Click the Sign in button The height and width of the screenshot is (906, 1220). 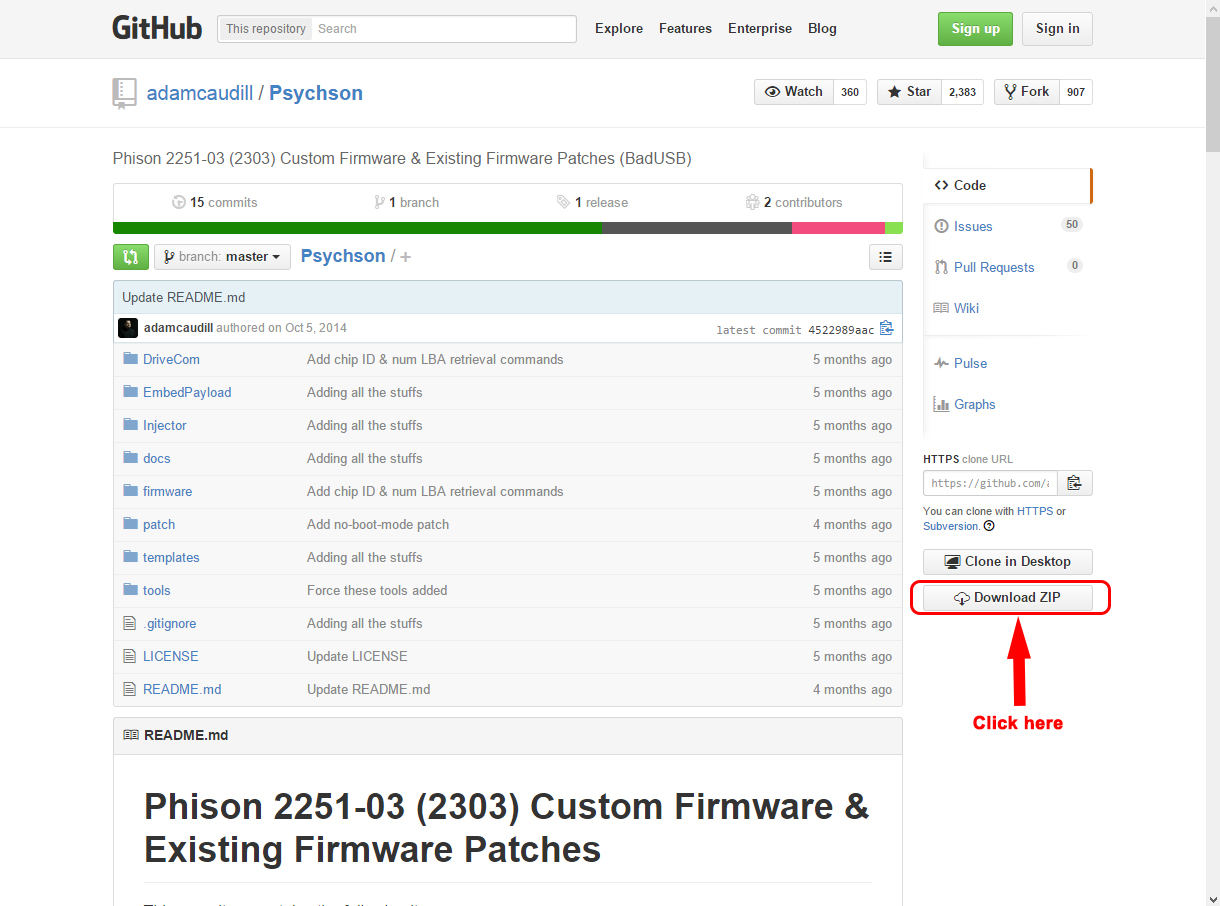tap(1057, 29)
